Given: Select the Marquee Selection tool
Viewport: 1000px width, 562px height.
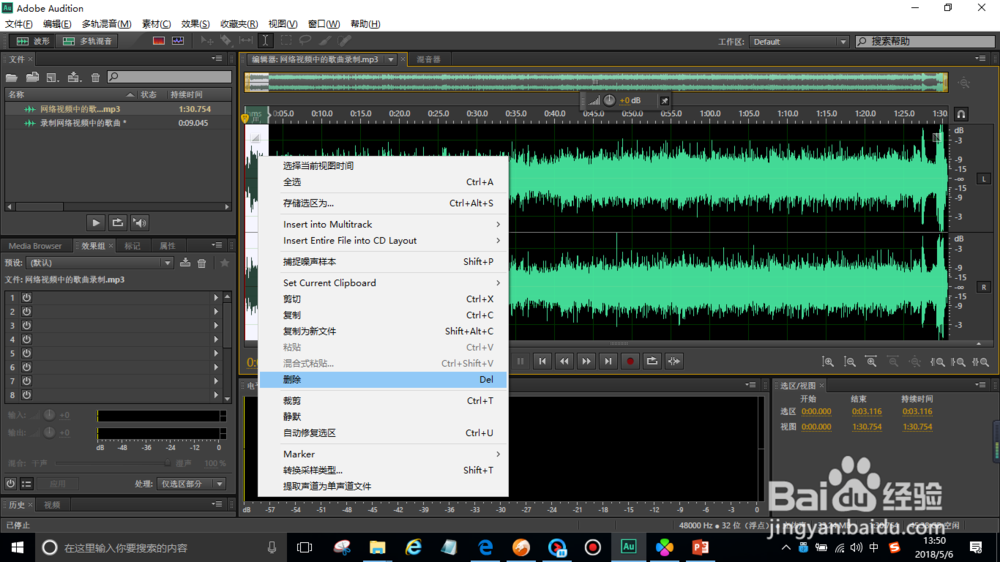Looking at the screenshot, I should [x=286, y=41].
